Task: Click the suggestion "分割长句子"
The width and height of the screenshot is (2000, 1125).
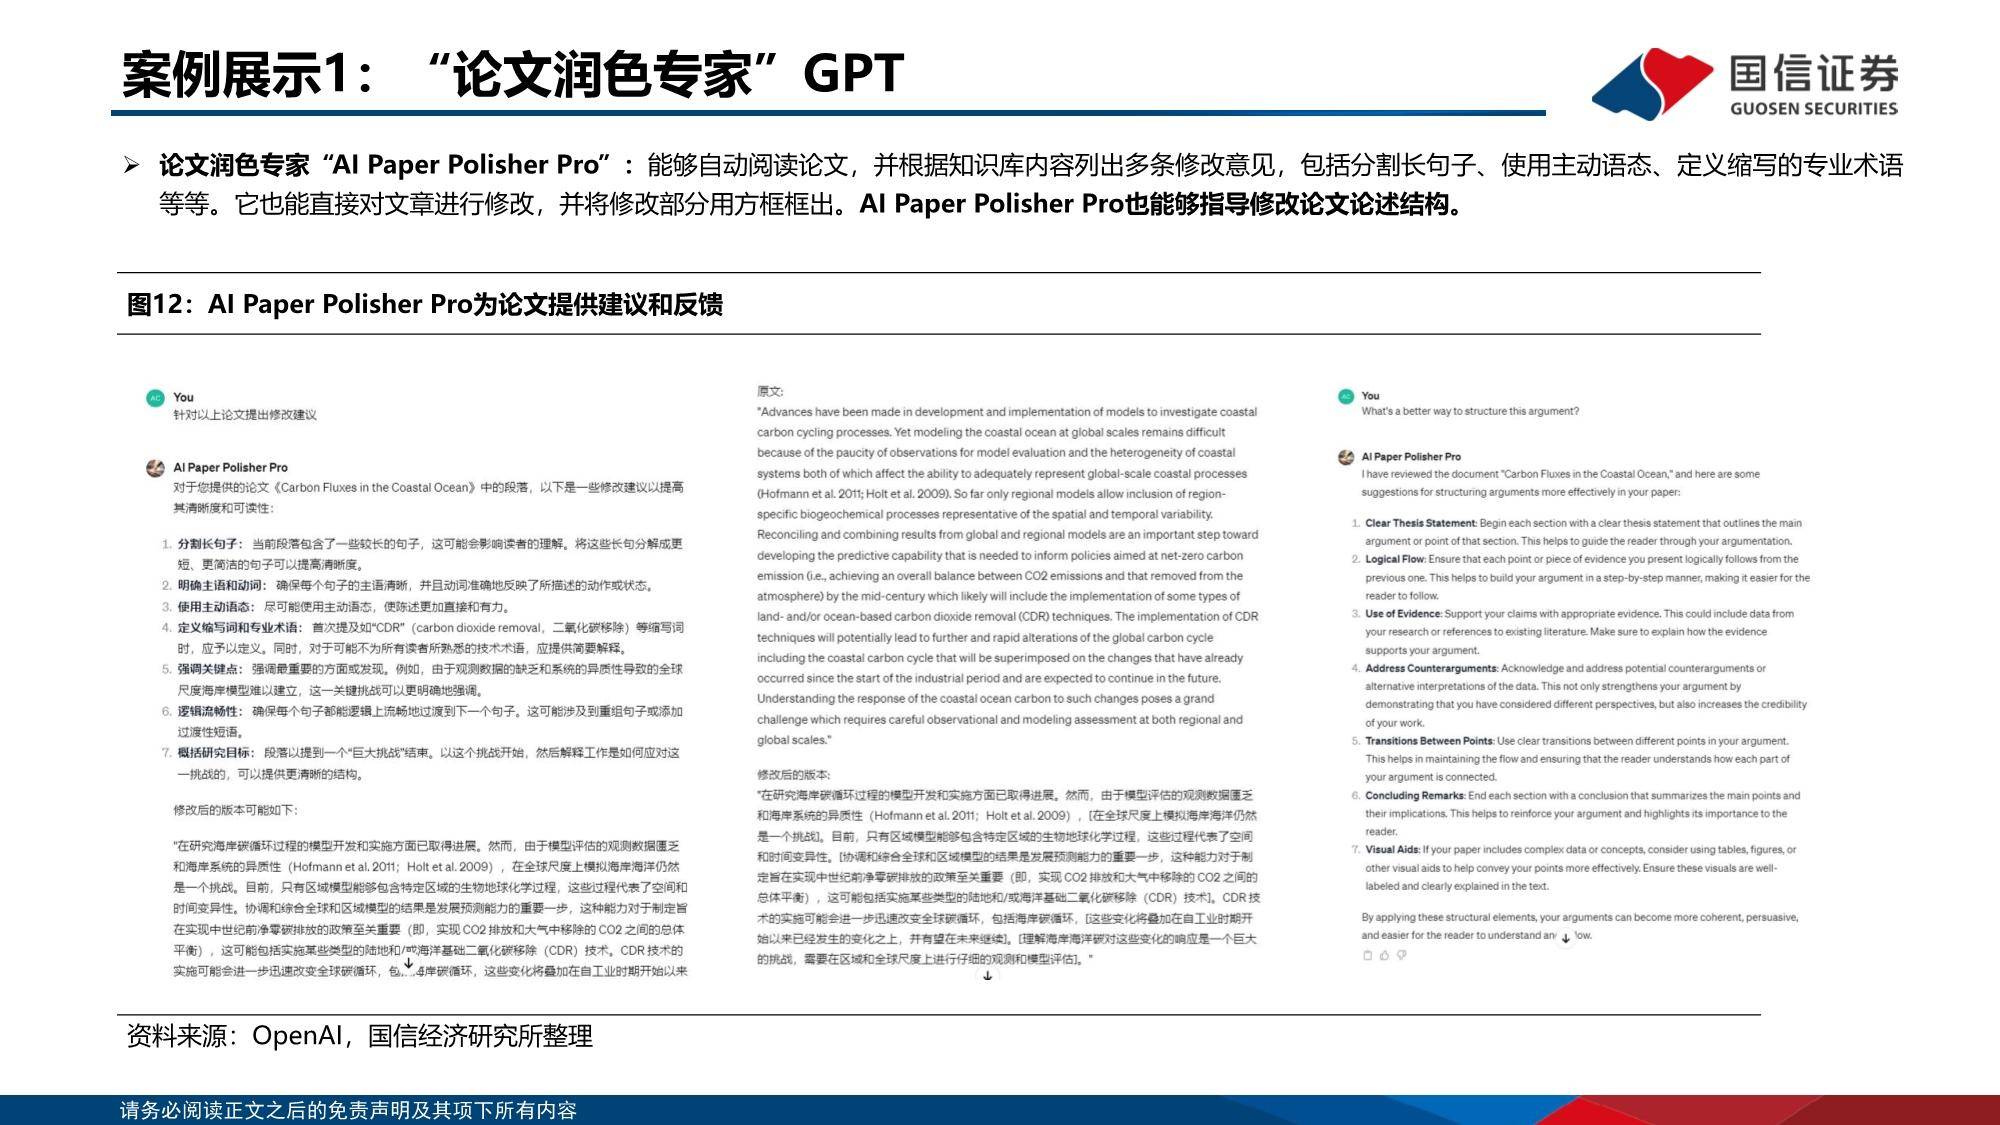Action: 209,544
